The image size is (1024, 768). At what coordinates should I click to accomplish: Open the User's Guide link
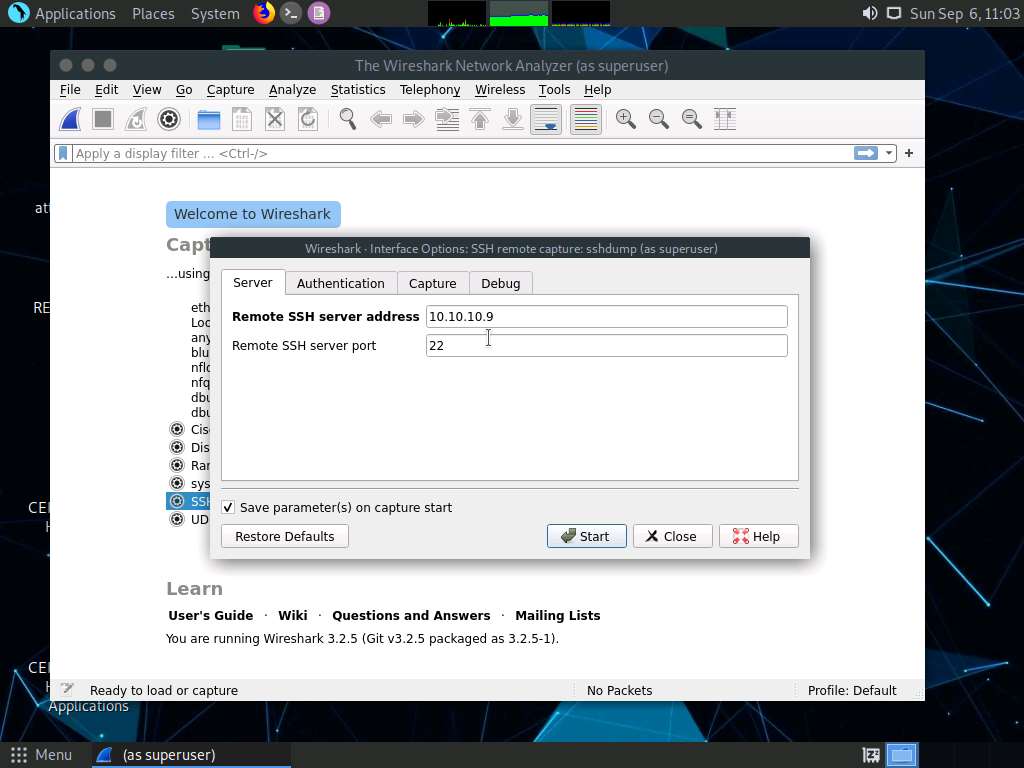tap(210, 615)
